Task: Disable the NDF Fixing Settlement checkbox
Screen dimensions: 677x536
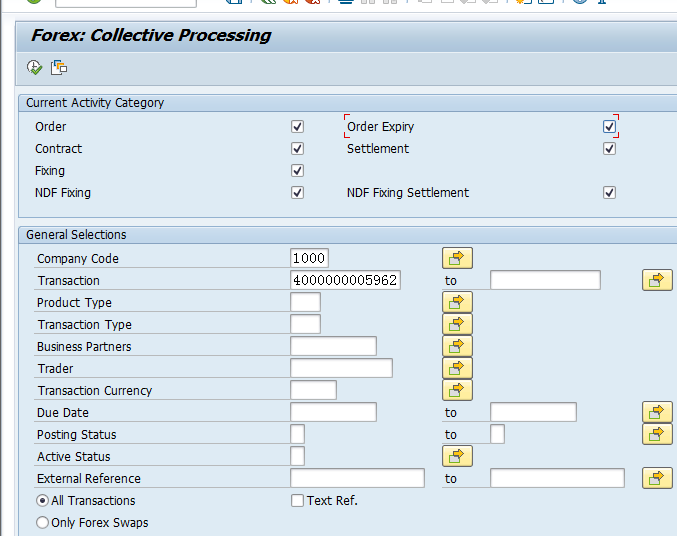Action: pos(609,193)
